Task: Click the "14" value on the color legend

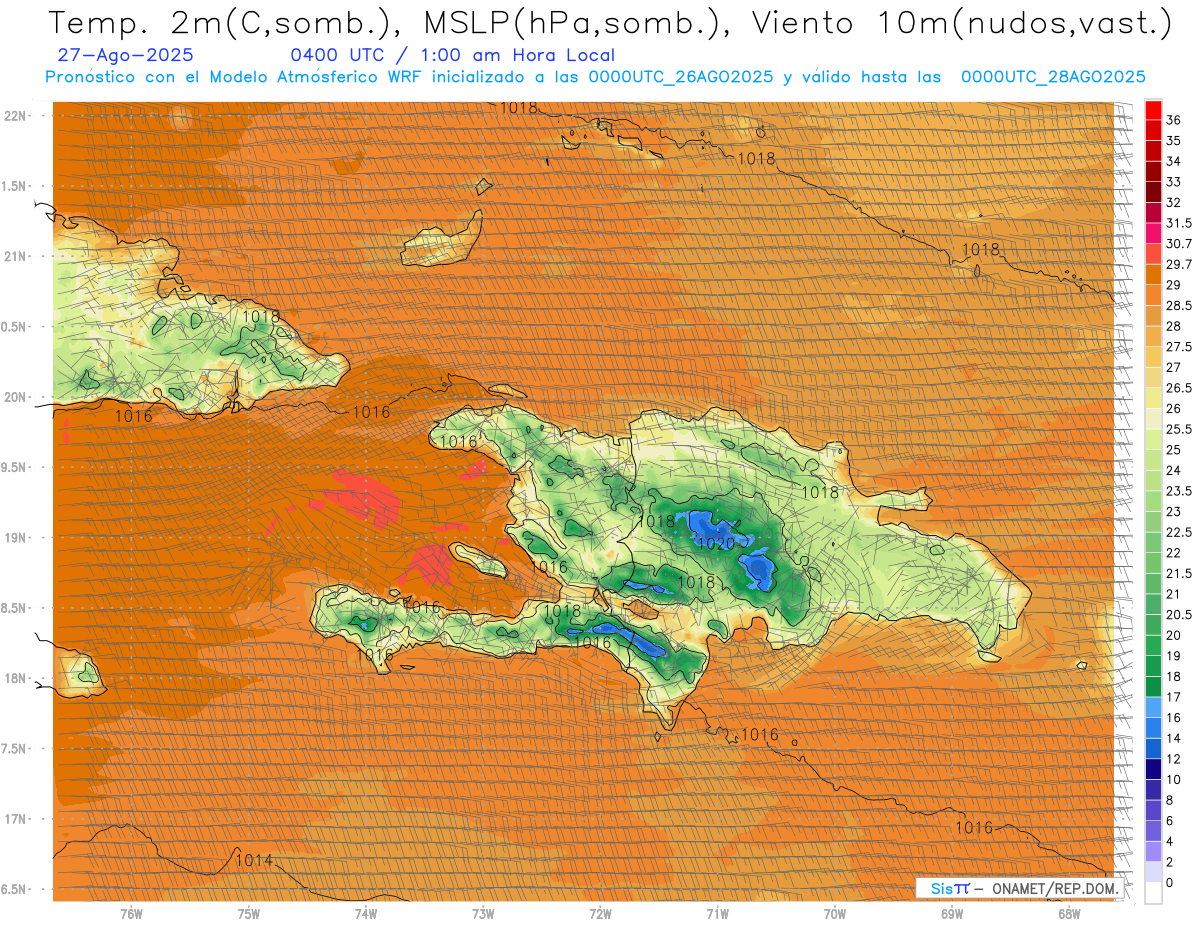Action: tap(1174, 738)
